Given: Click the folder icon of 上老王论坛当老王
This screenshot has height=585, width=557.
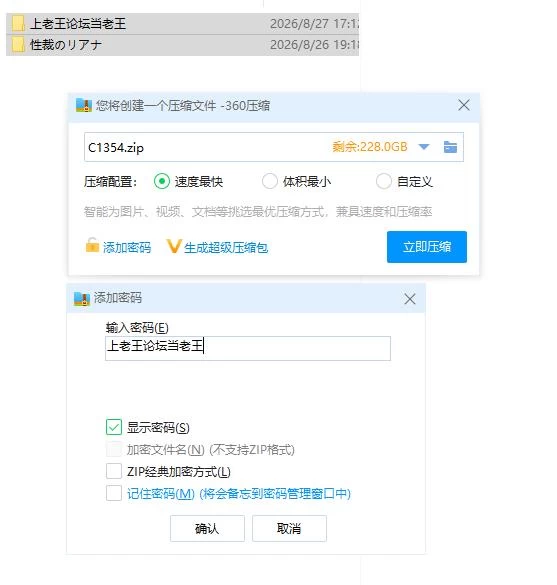Looking at the screenshot, I should click(x=18, y=24).
